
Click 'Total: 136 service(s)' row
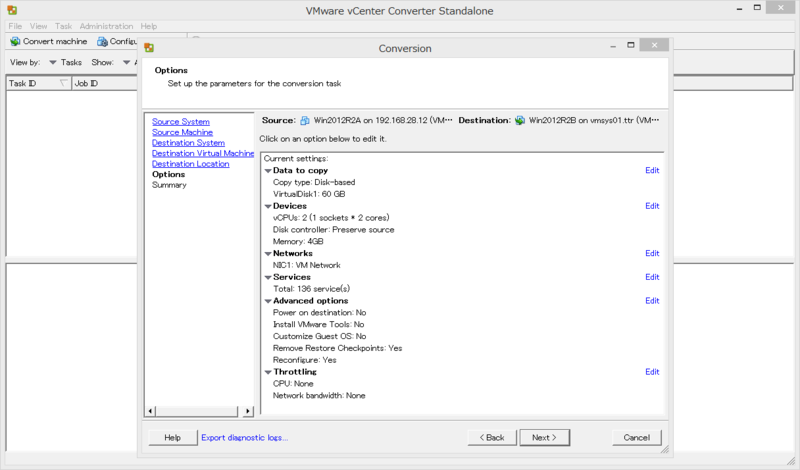(x=311, y=289)
